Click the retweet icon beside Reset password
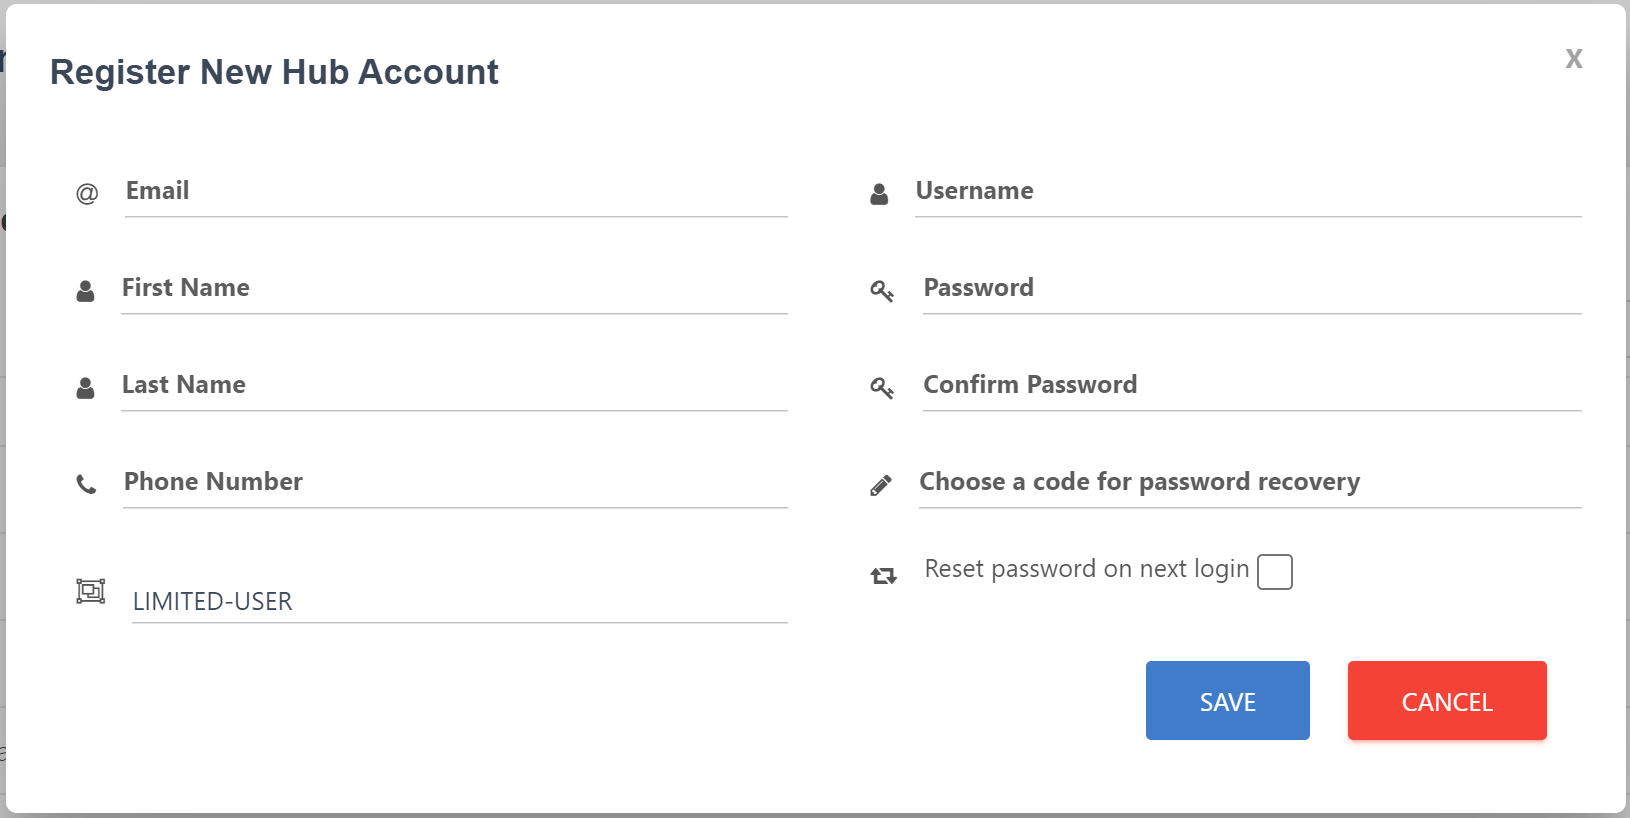Viewport: 1630px width, 818px height. [x=883, y=576]
